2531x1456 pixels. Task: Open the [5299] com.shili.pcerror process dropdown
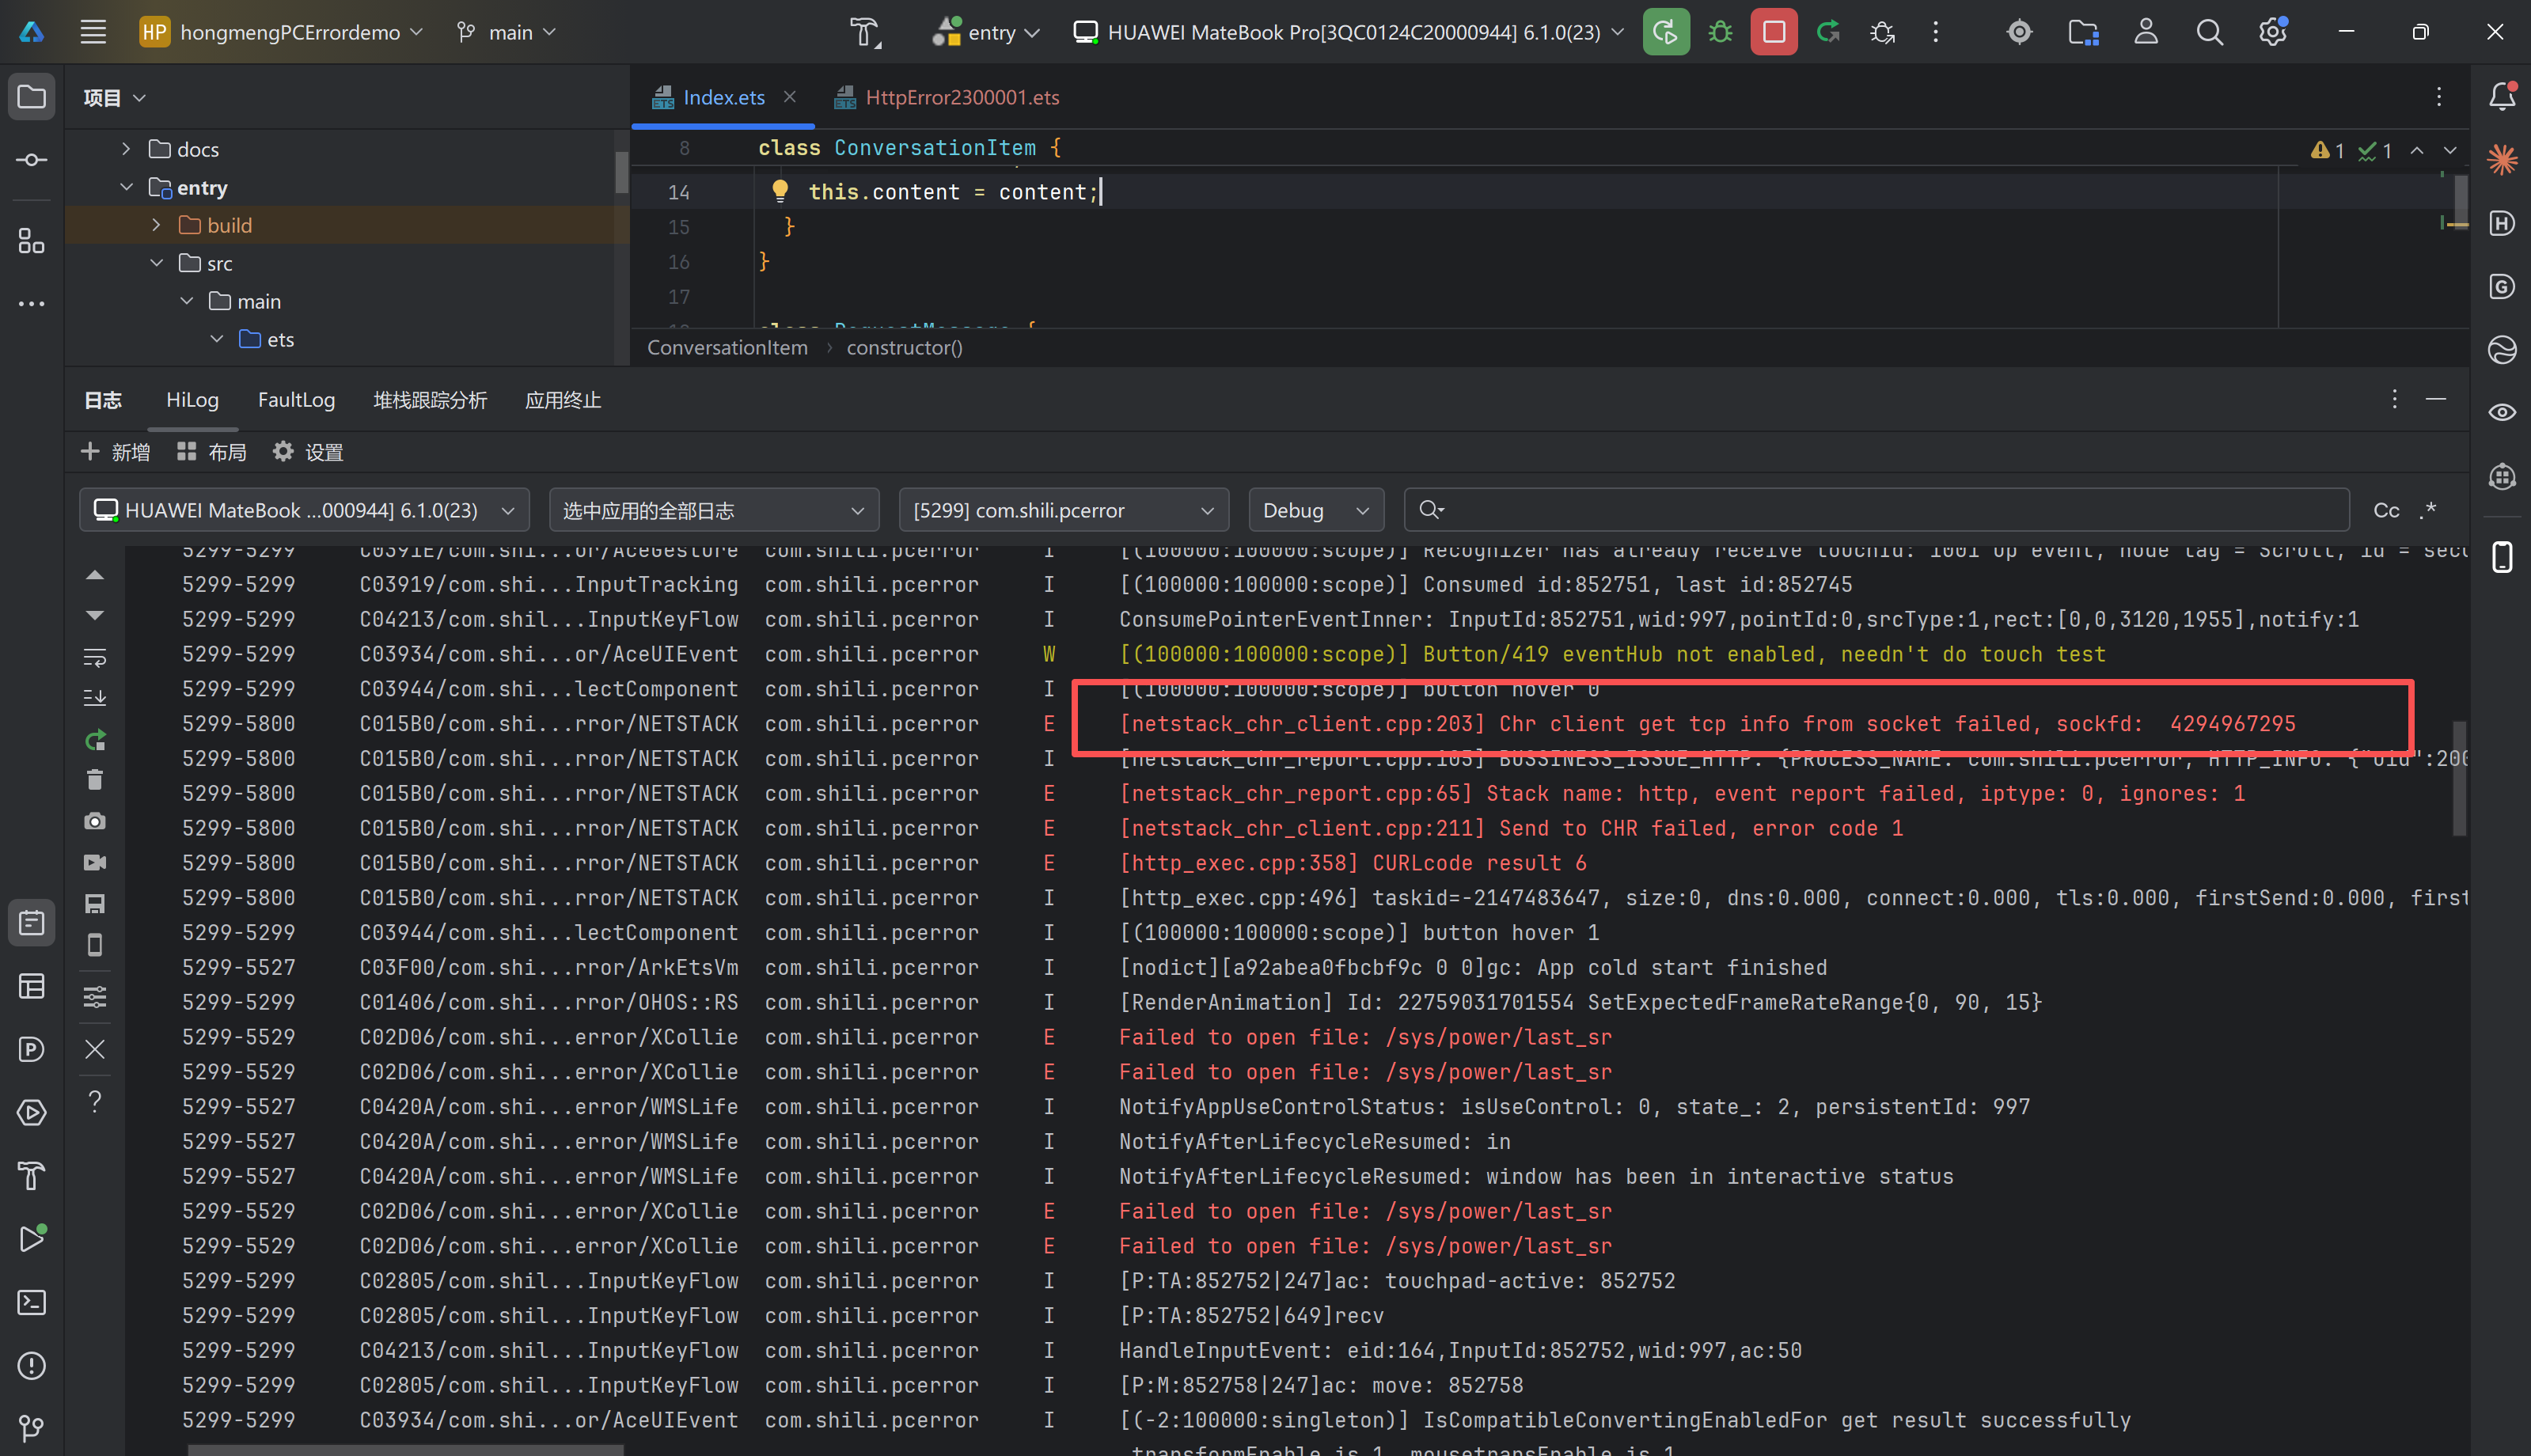[1064, 510]
